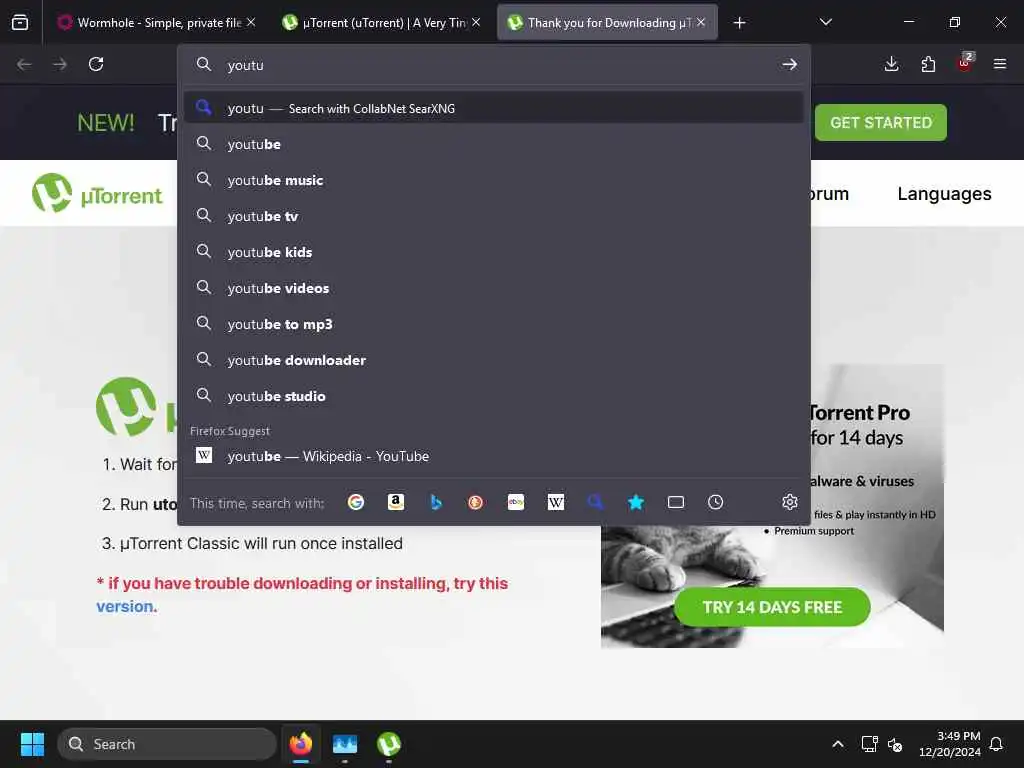Viewport: 1024px width, 768px height.
Task: Open Windows Start menu
Action: pos(32,744)
